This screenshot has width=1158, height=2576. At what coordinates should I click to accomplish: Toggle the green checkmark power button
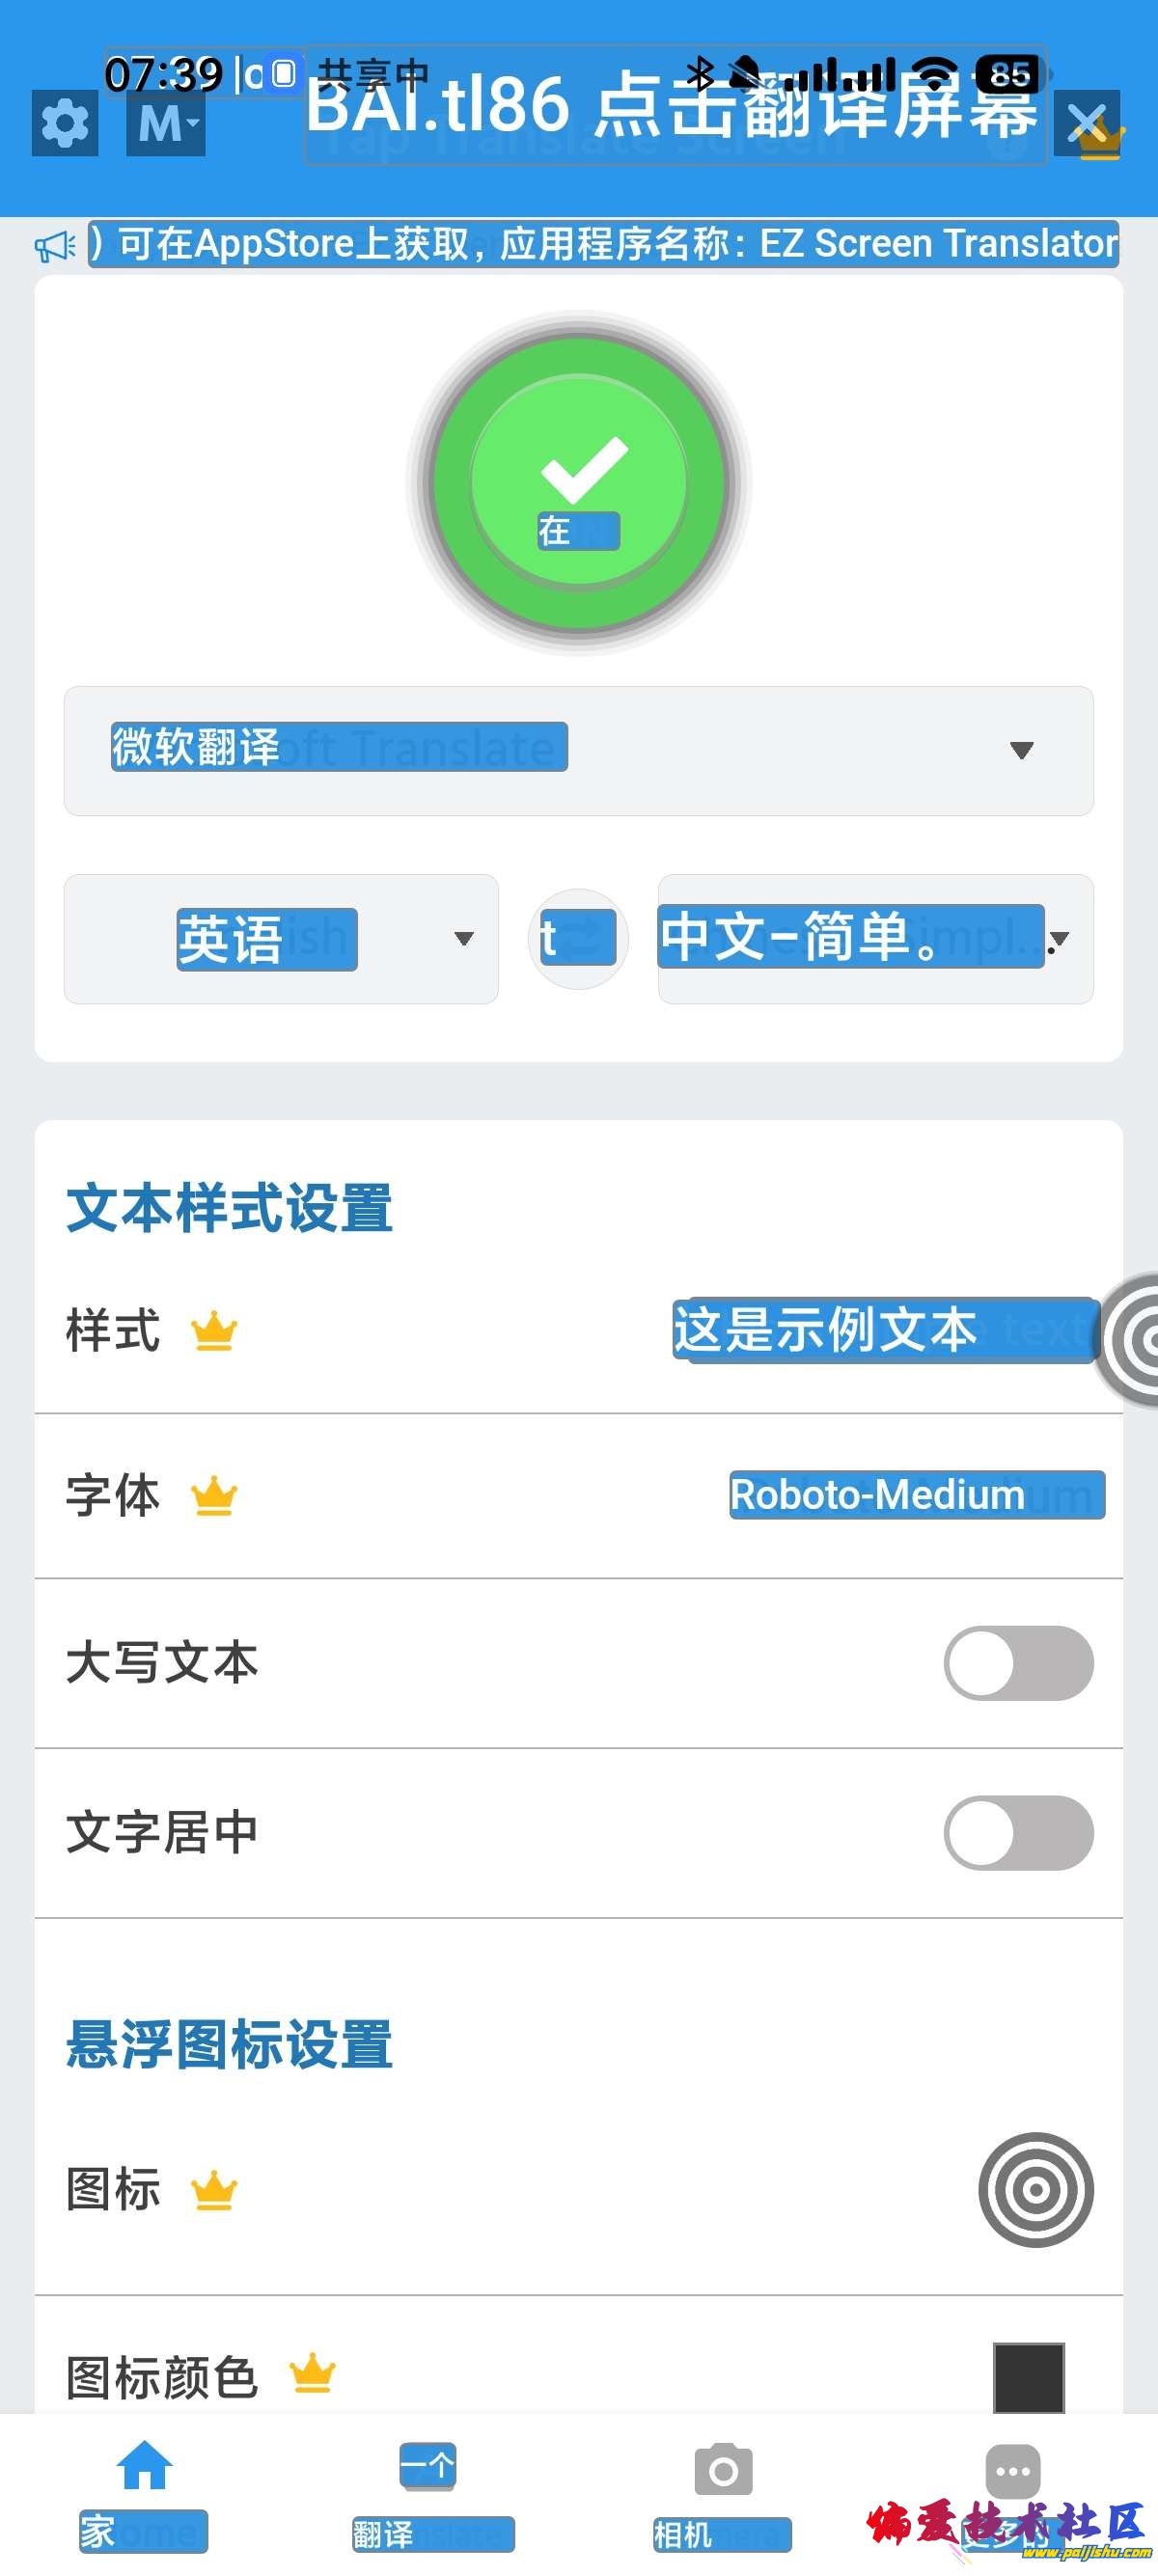tap(579, 484)
